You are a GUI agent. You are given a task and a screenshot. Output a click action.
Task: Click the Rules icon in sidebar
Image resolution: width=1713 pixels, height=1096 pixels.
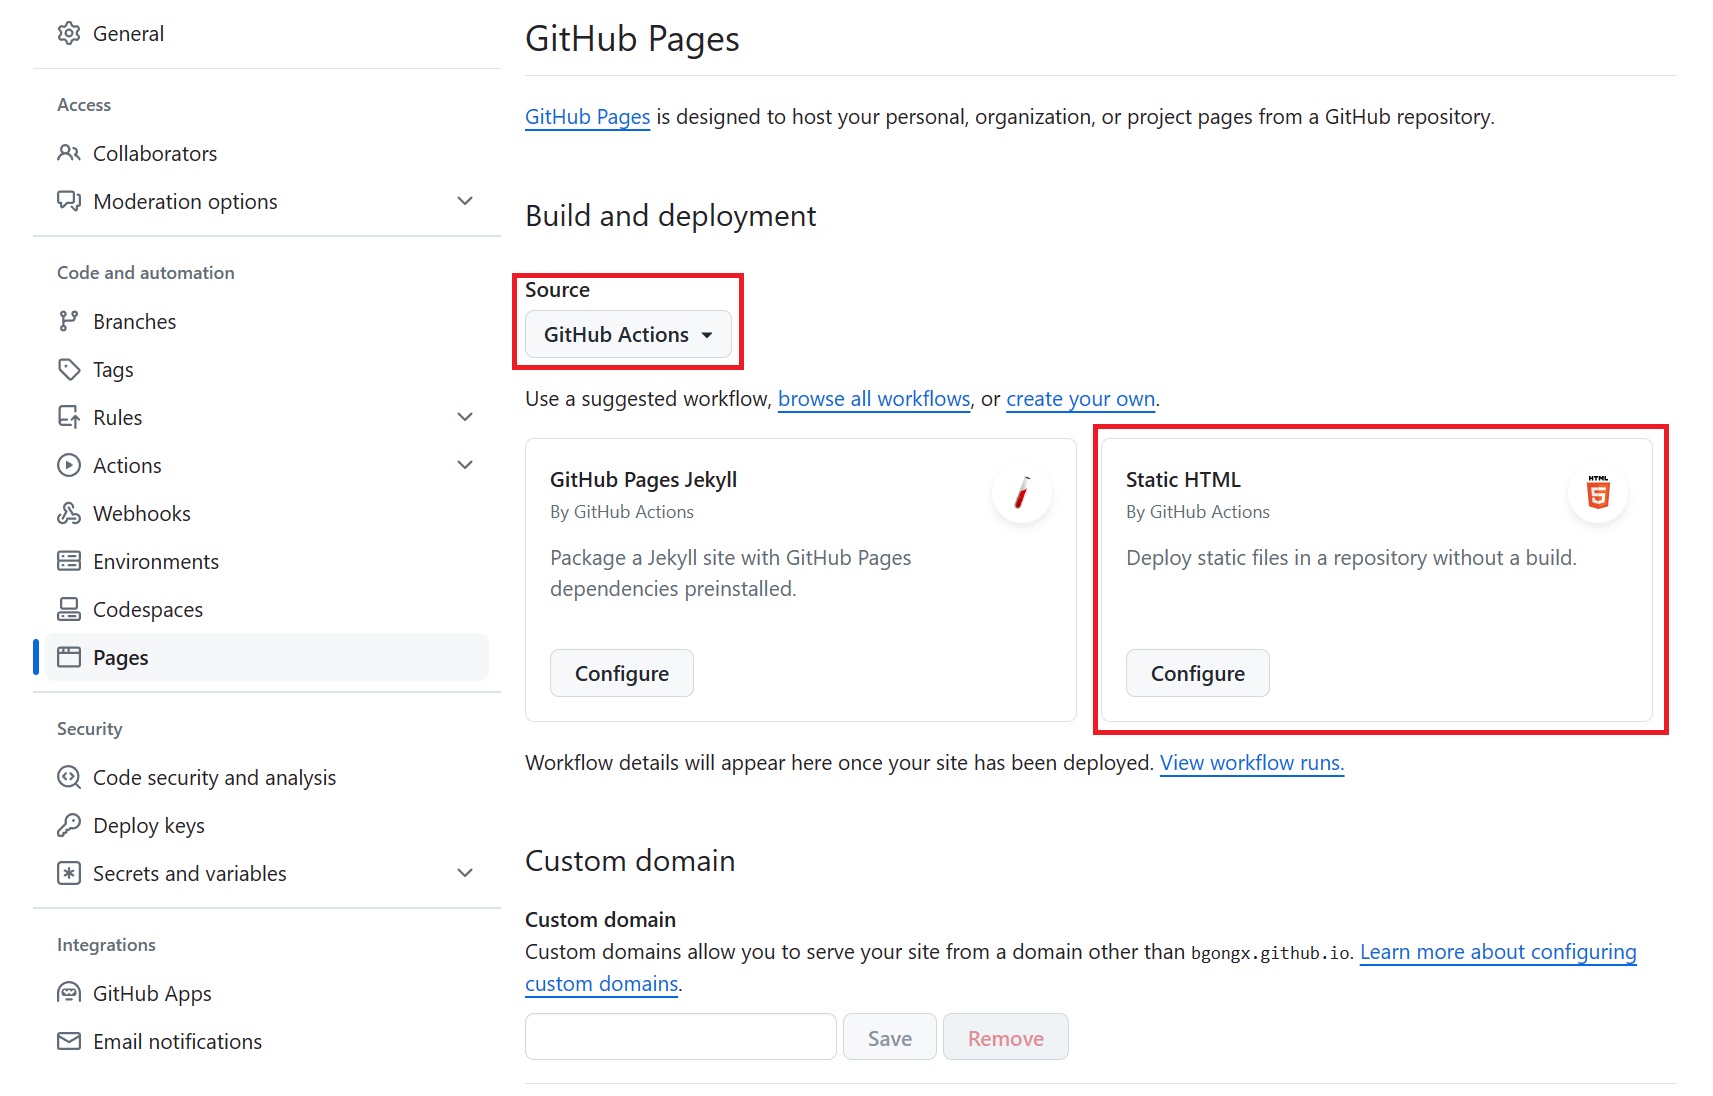(69, 417)
